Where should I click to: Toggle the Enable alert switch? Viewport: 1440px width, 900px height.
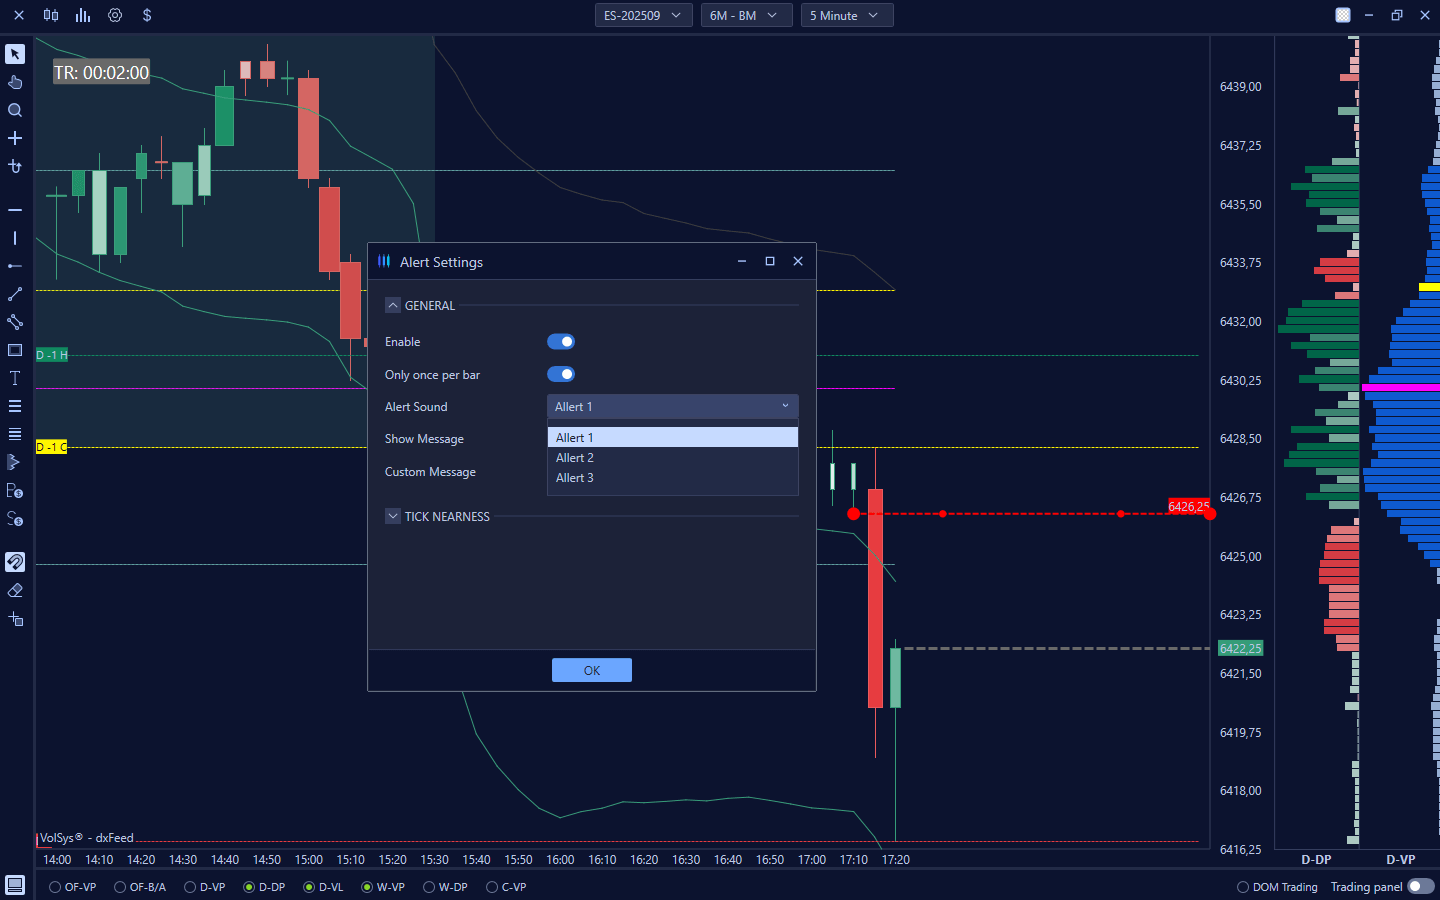561,342
